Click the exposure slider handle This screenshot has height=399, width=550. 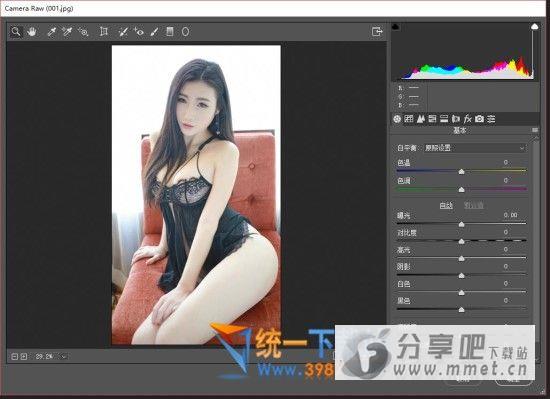pyautogui.click(x=462, y=224)
